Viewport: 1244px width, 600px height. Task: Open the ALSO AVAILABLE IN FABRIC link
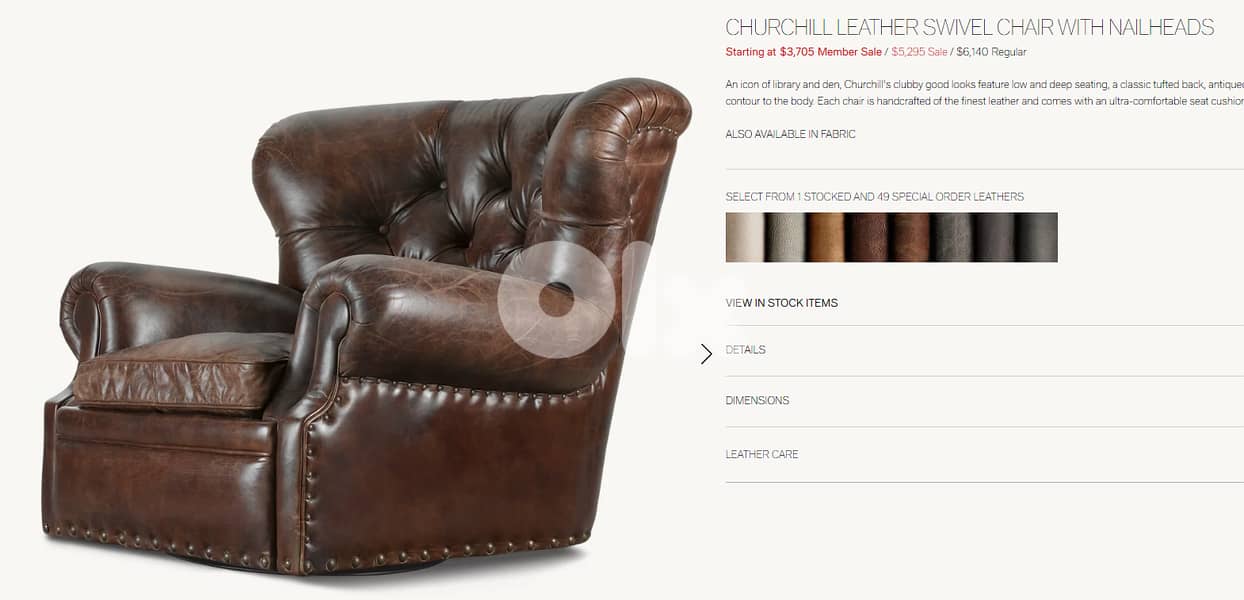[790, 134]
